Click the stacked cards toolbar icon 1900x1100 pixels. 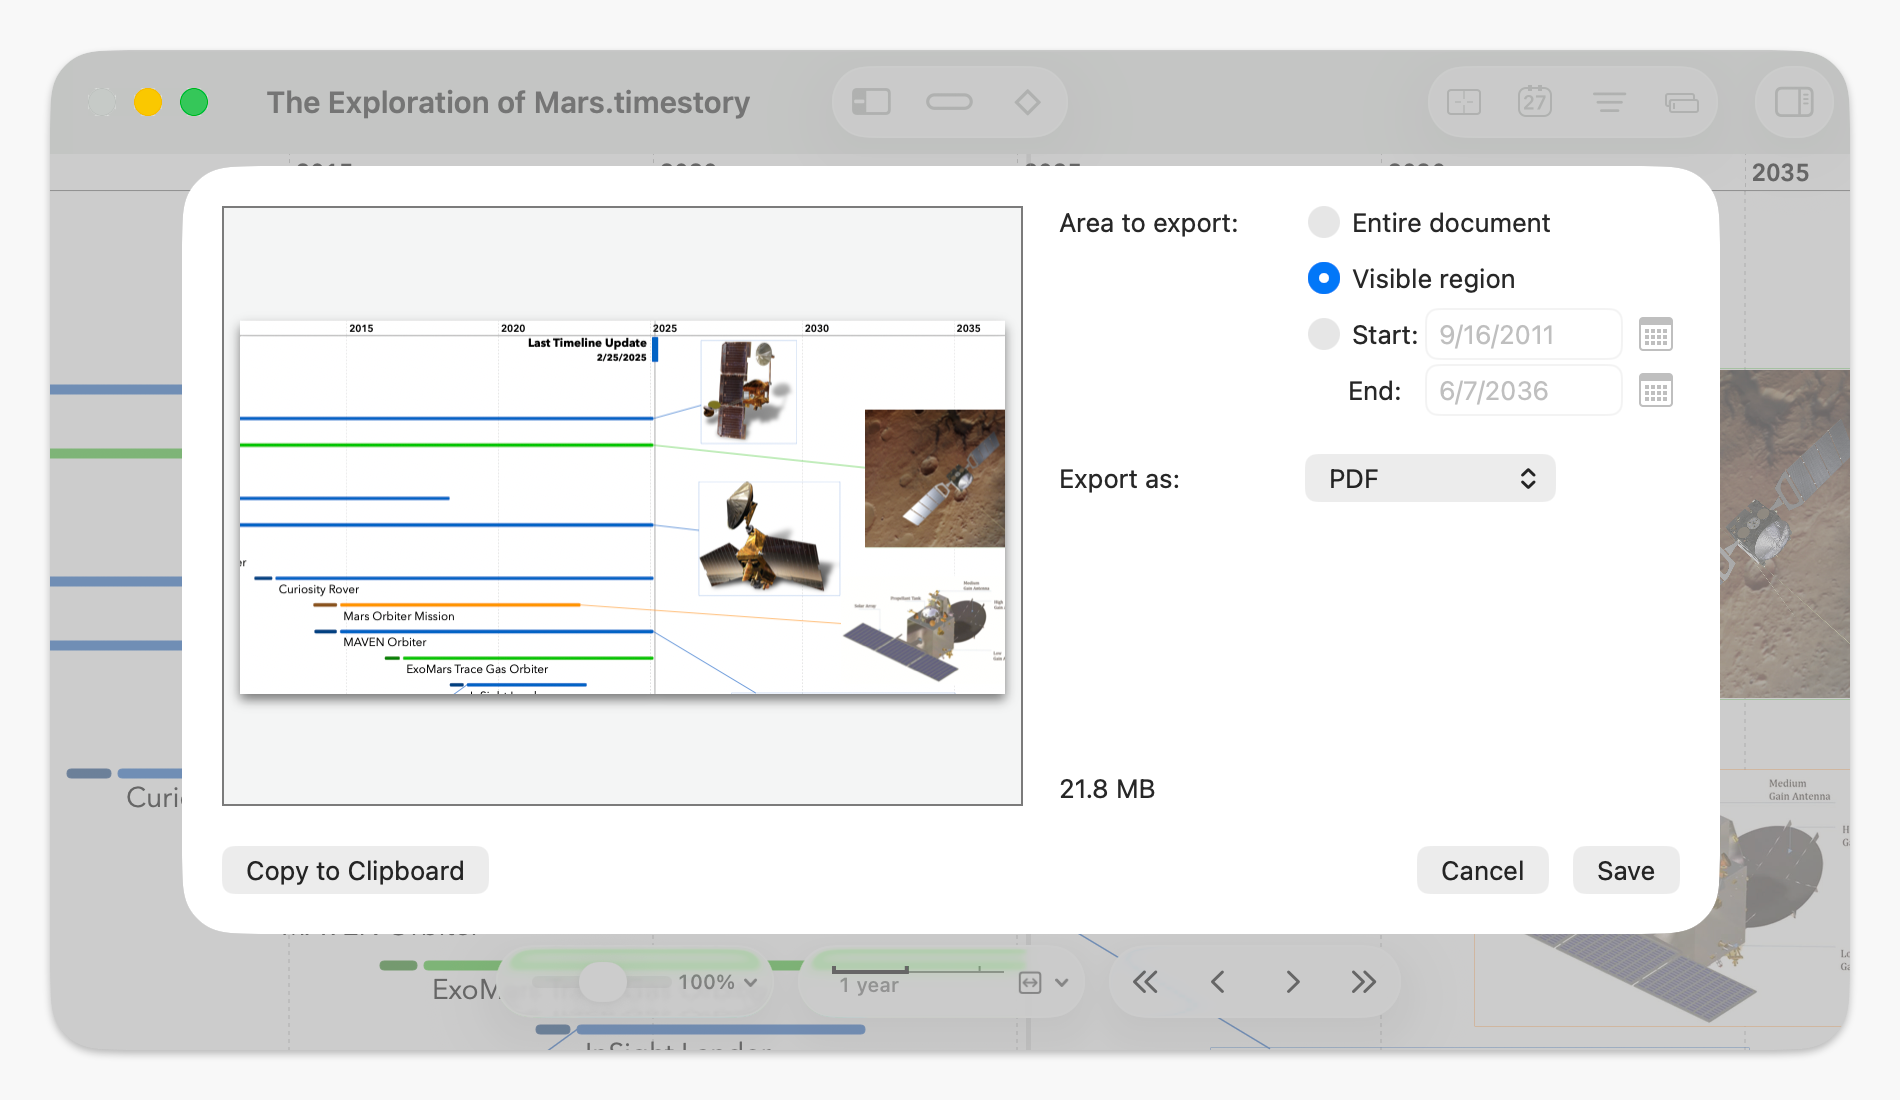pyautogui.click(x=1680, y=101)
